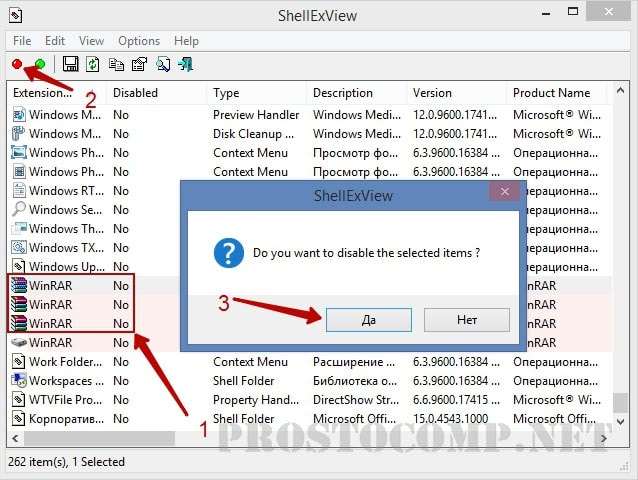Click the horizontal scrollbar thumb

[99, 439]
